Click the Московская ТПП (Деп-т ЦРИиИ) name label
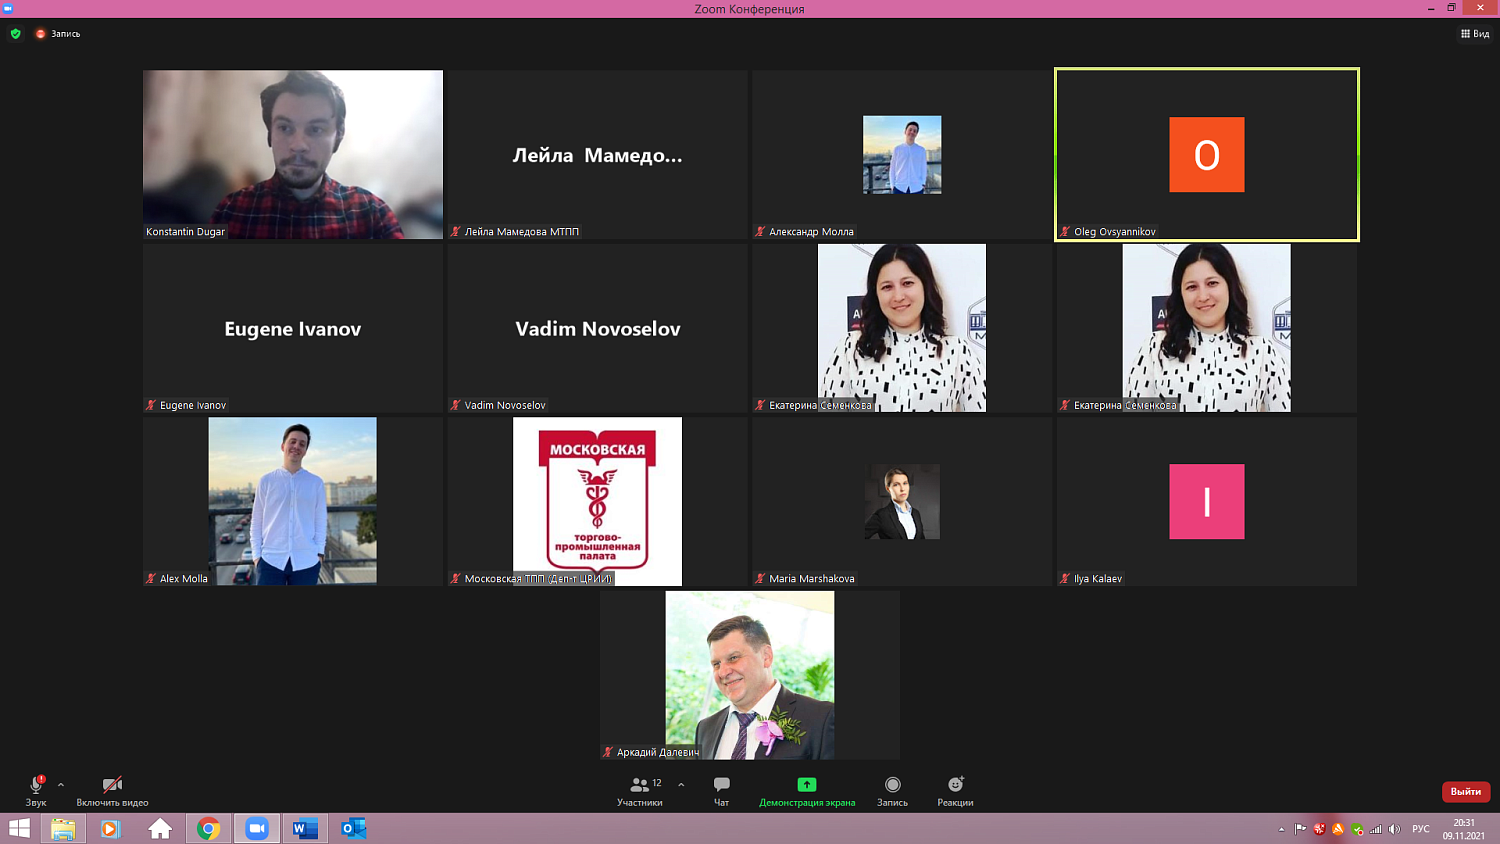This screenshot has height=844, width=1500. [538, 578]
